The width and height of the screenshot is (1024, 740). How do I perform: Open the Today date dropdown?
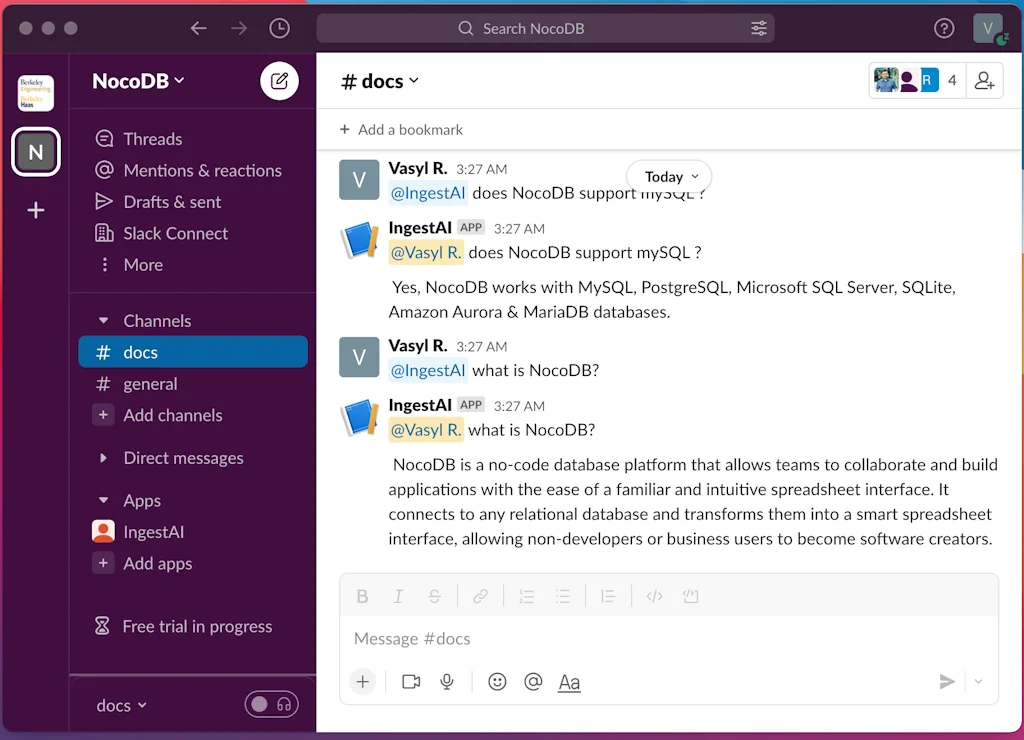click(669, 177)
